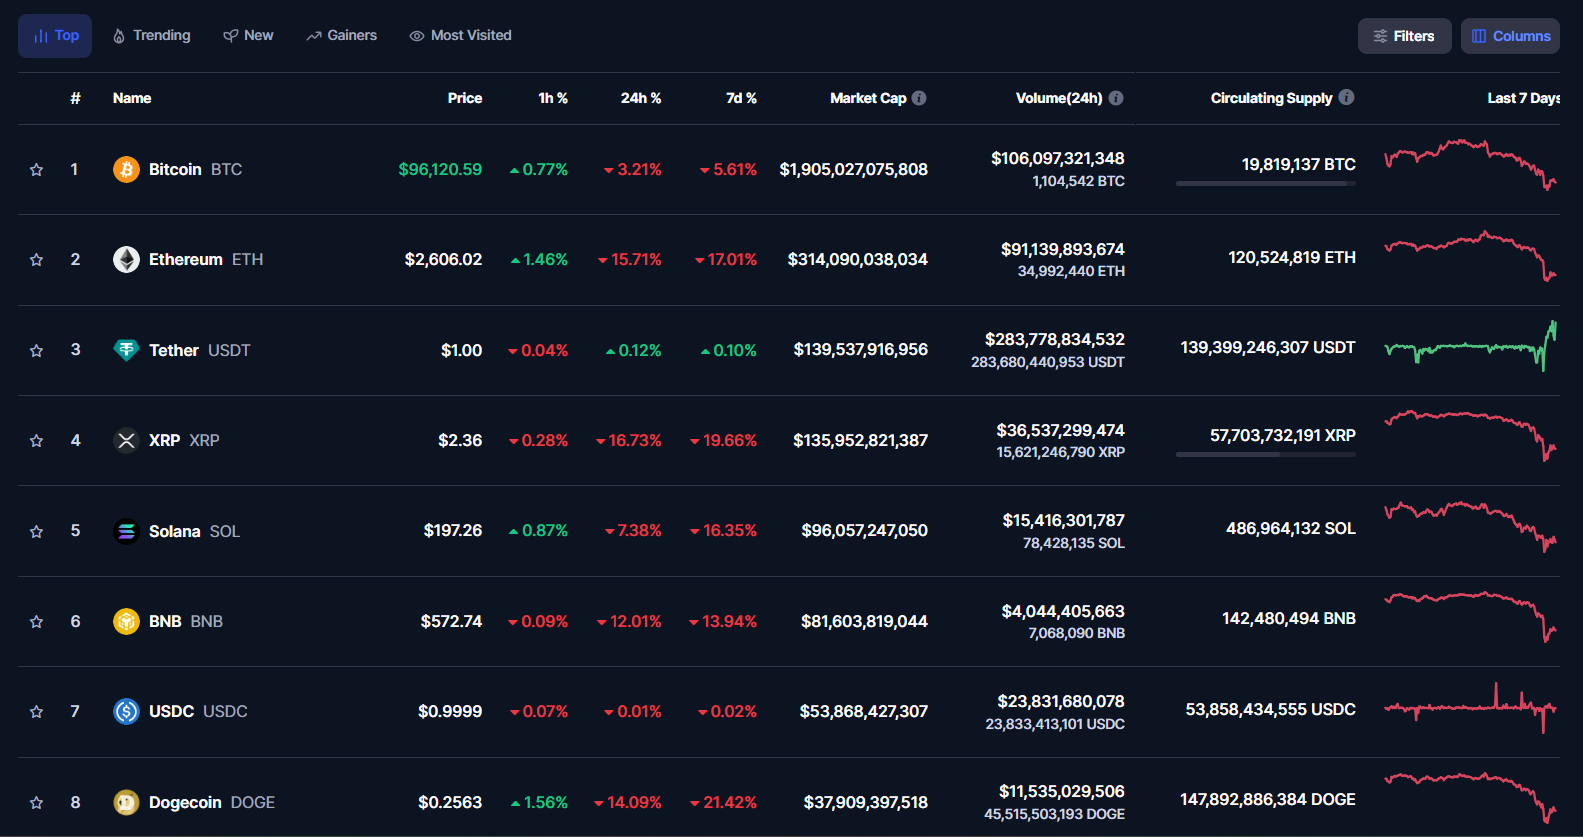
Task: Star Bitcoin as a watchlist favorite
Action: (36, 170)
